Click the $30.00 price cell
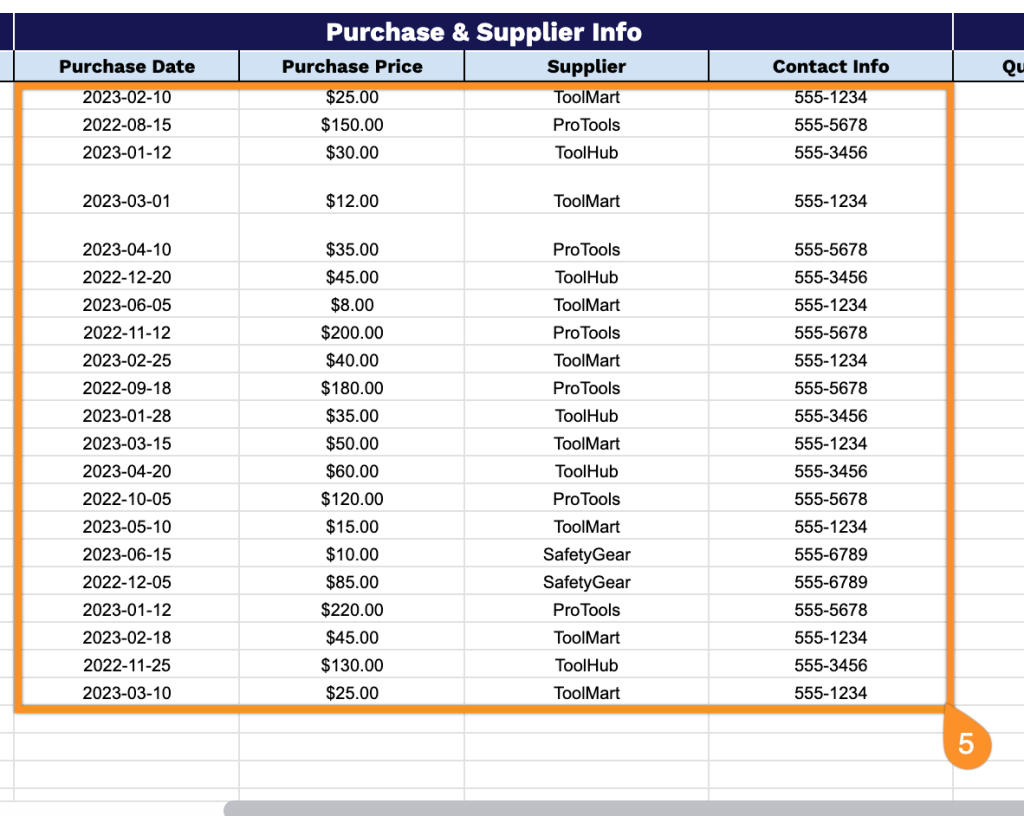The height and width of the screenshot is (816, 1024). [352, 153]
